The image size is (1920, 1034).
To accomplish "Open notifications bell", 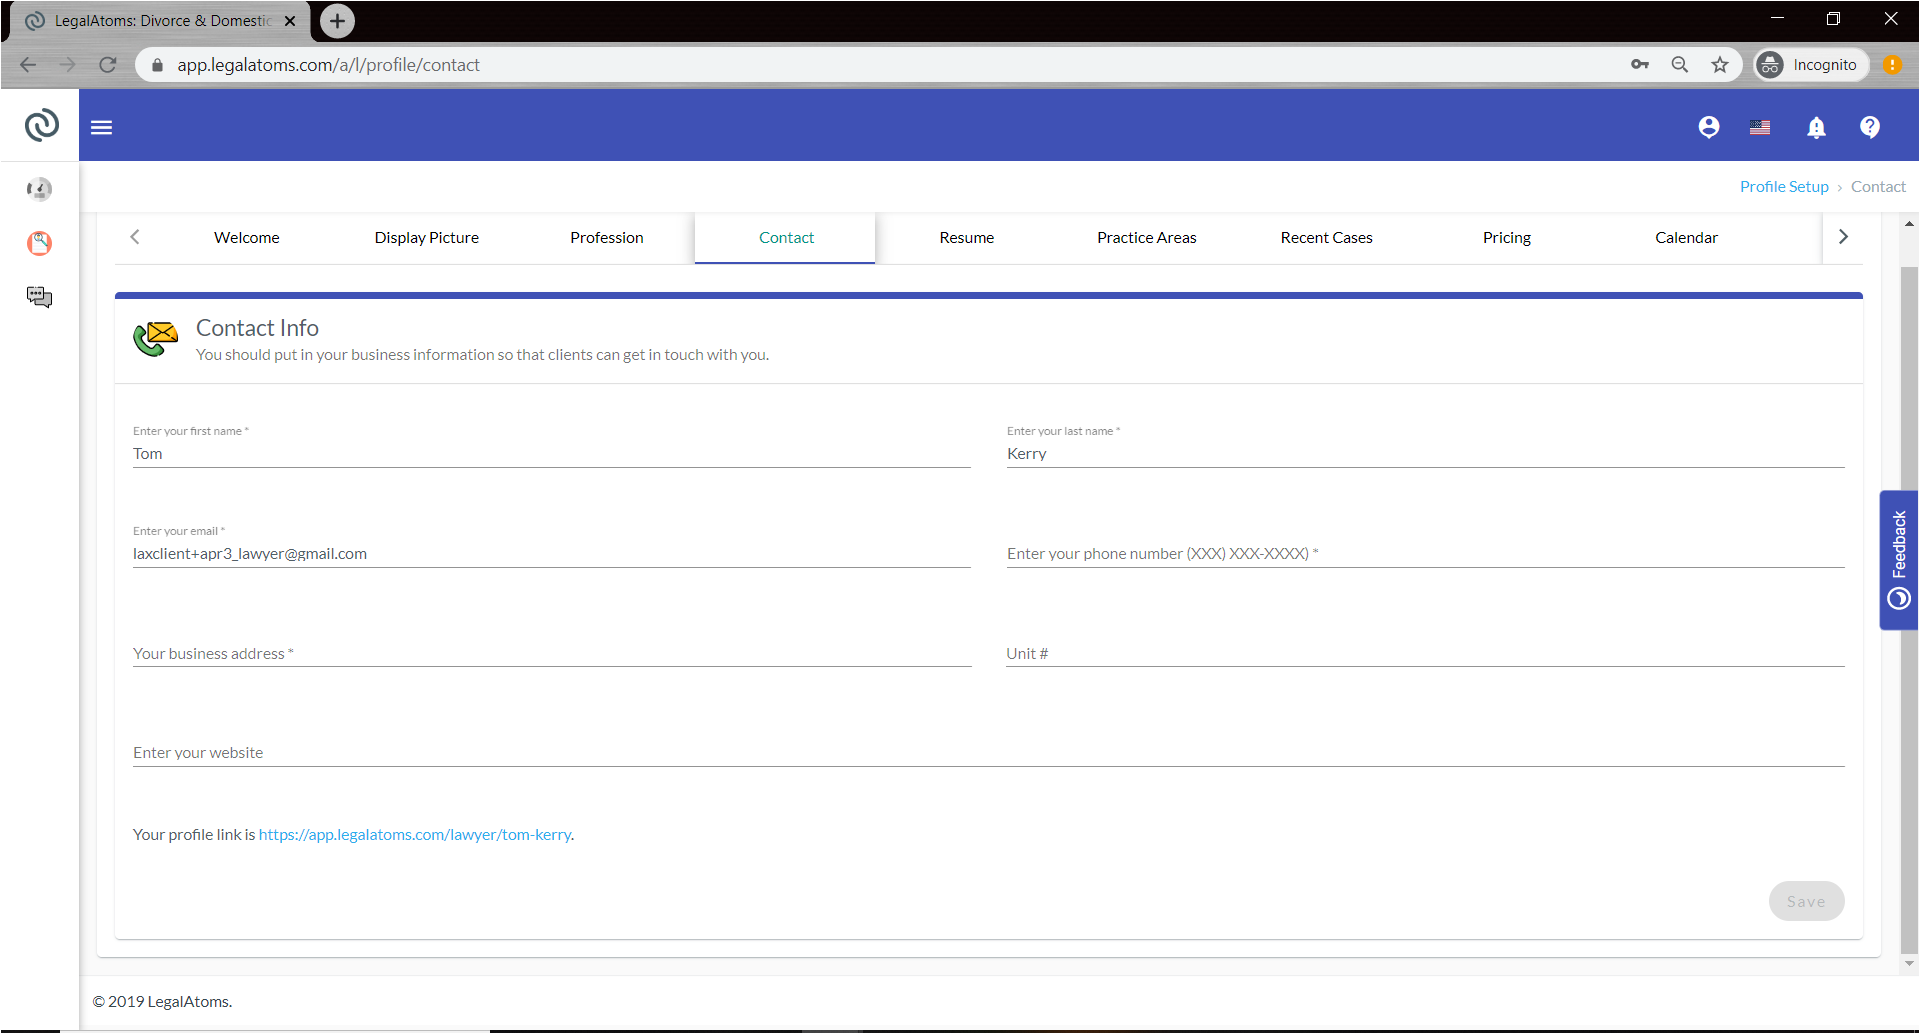I will coord(1816,127).
